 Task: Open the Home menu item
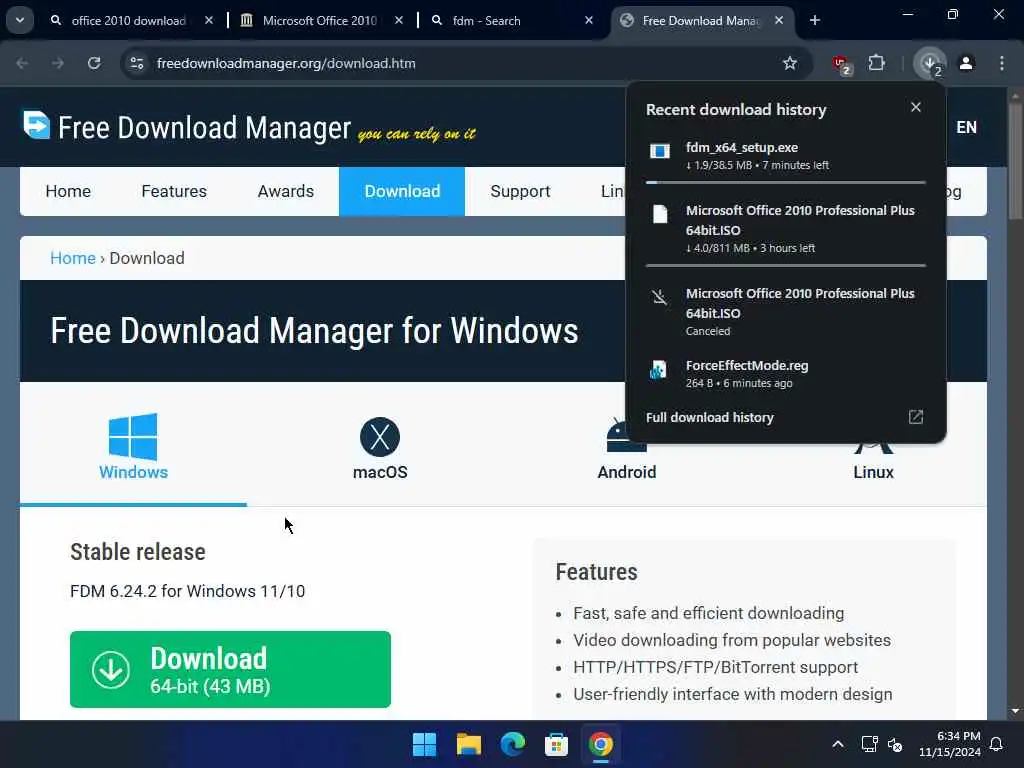[x=68, y=191]
